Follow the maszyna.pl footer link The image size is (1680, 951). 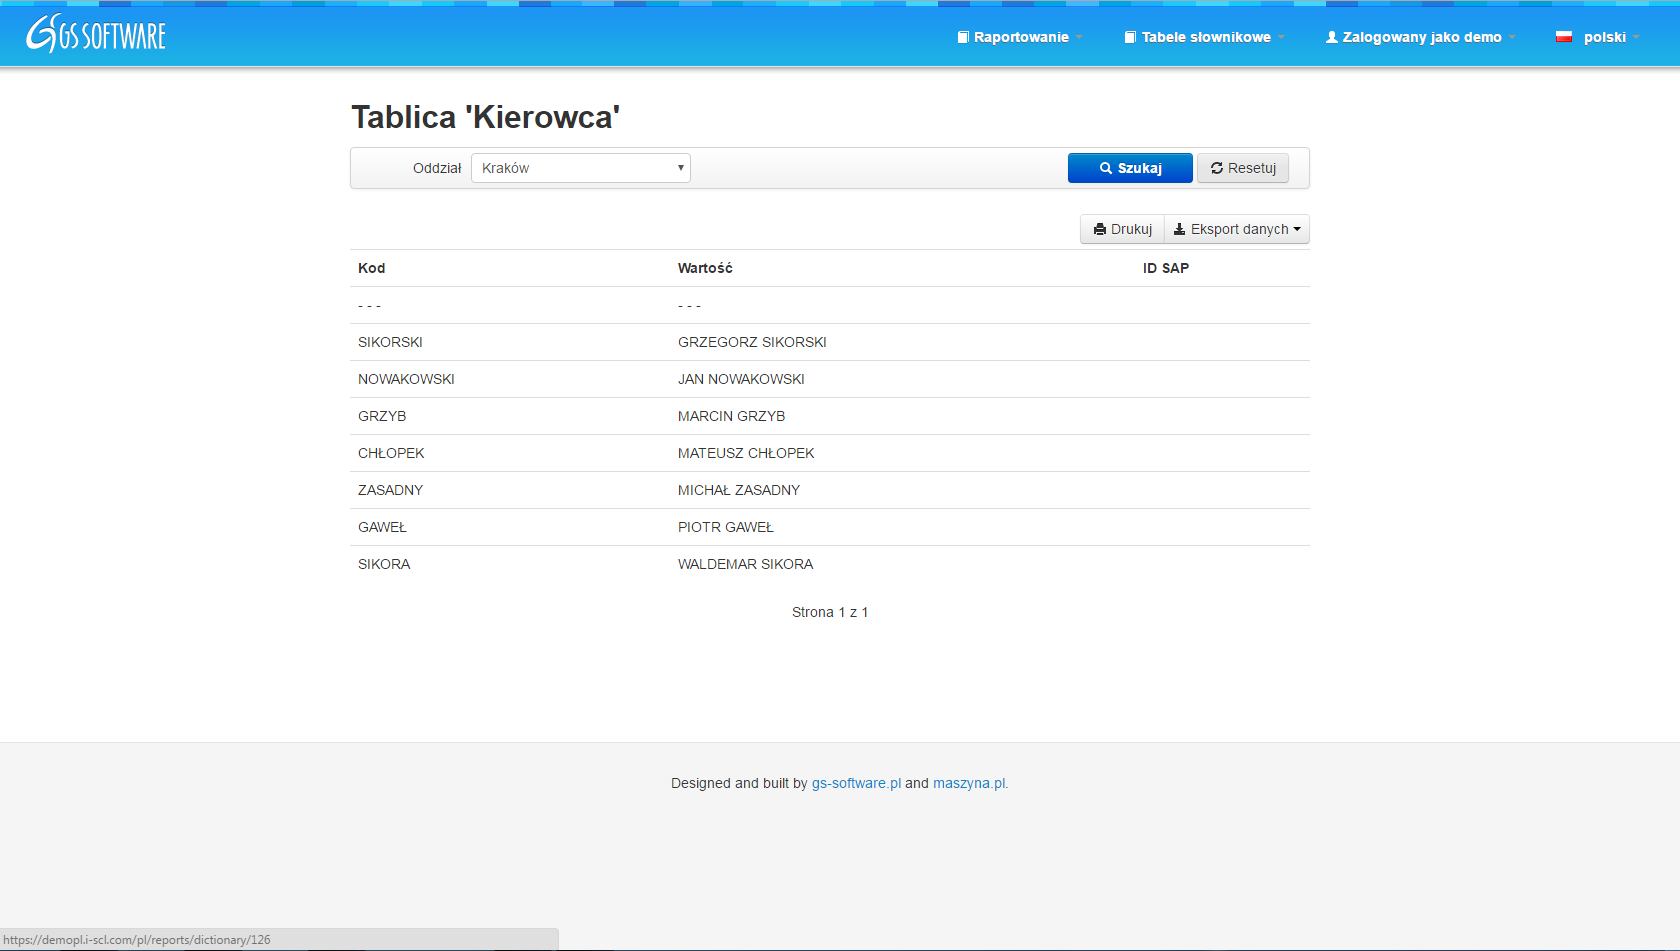tap(970, 783)
